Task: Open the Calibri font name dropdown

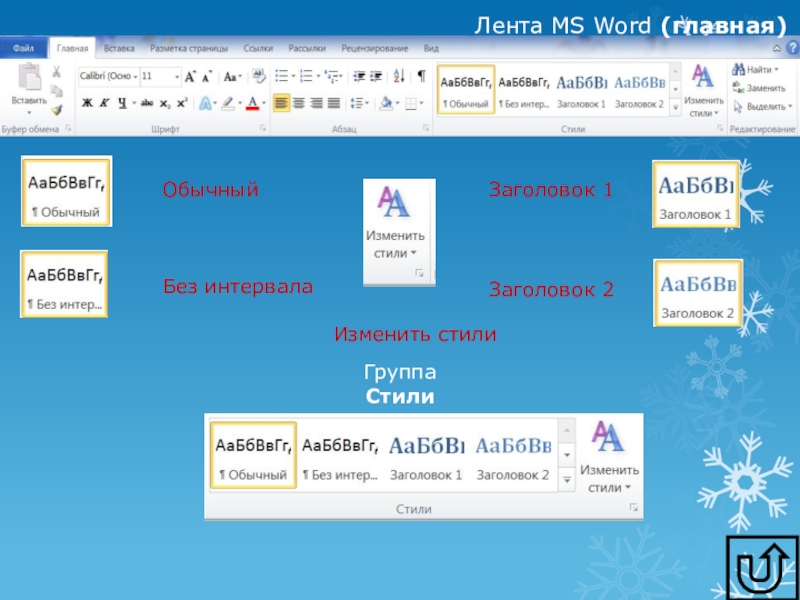Action: click(x=136, y=77)
